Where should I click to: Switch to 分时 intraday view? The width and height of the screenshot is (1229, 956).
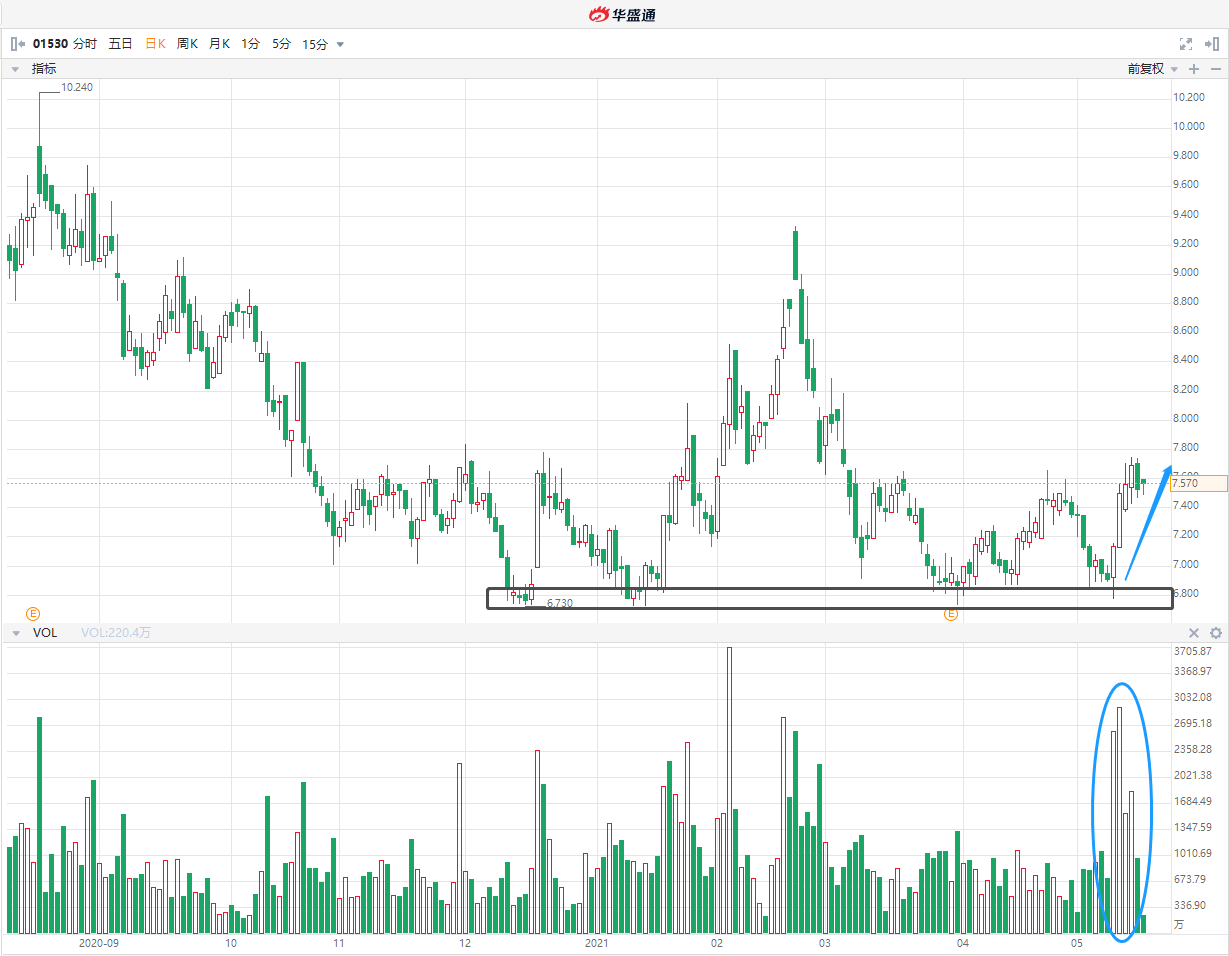click(85, 44)
